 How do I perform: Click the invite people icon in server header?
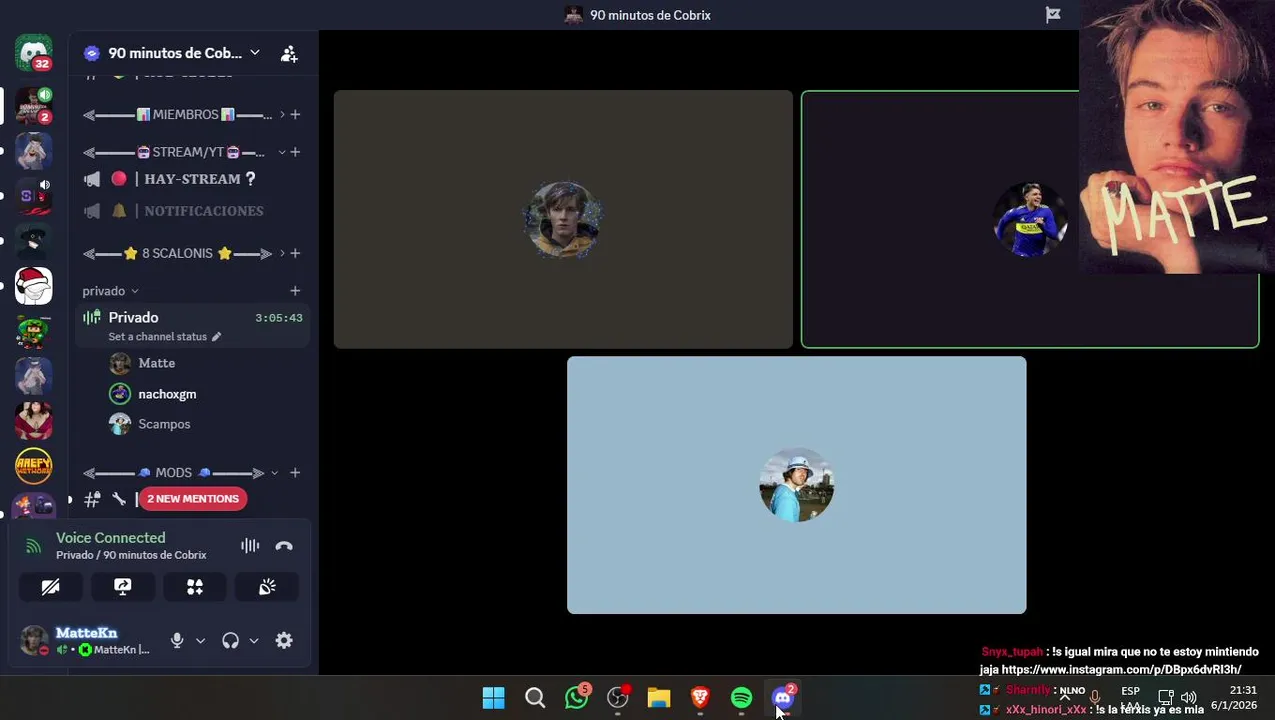pyautogui.click(x=289, y=54)
